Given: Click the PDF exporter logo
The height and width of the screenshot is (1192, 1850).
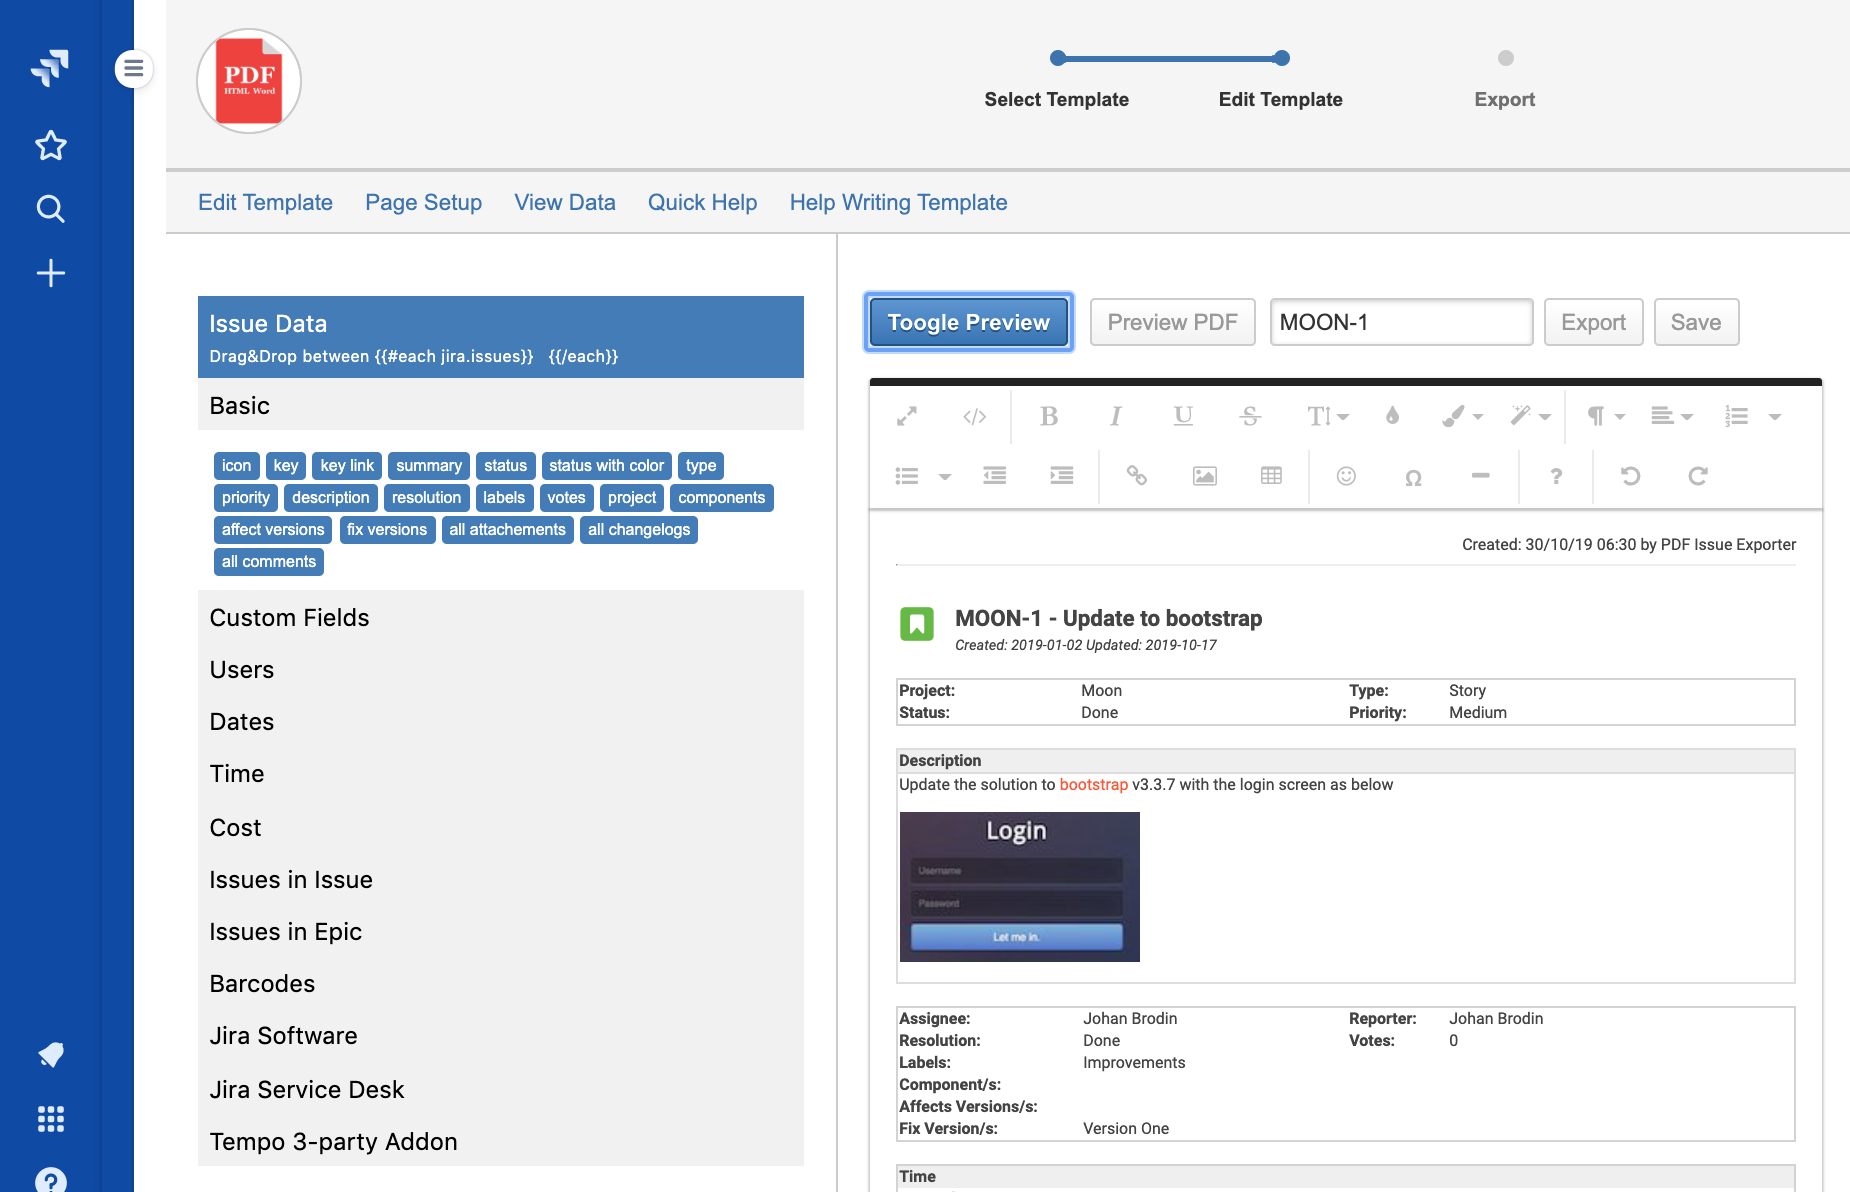Looking at the screenshot, I should tap(249, 81).
